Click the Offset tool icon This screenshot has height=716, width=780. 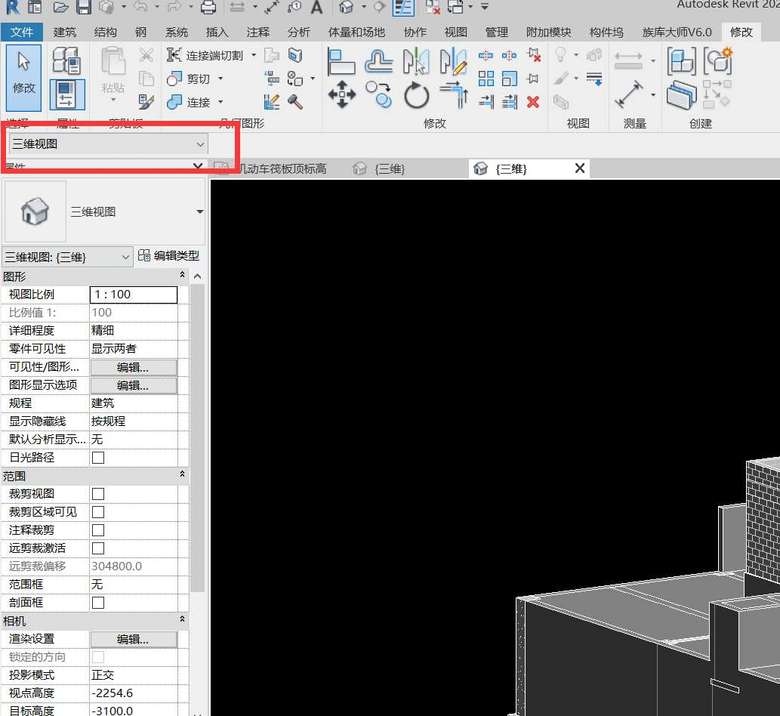pyautogui.click(x=379, y=61)
